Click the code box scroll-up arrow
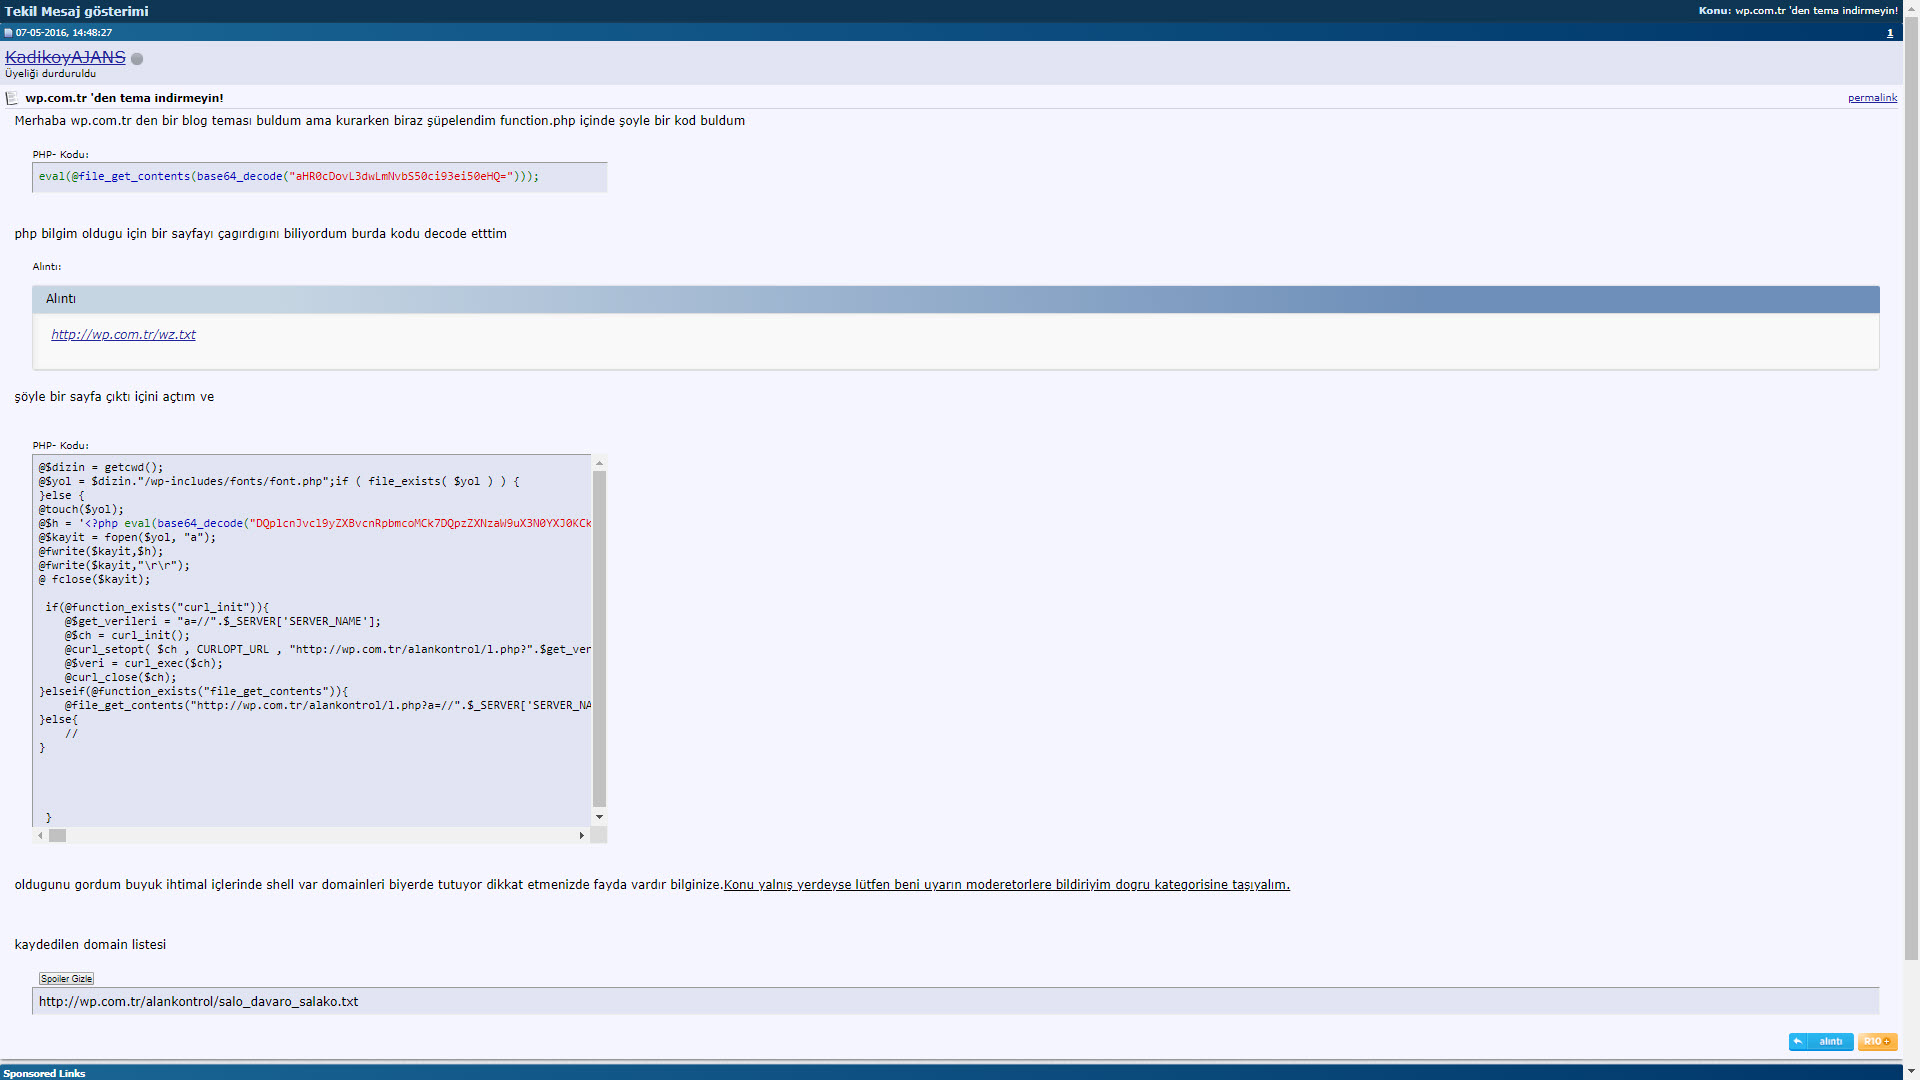 click(599, 463)
